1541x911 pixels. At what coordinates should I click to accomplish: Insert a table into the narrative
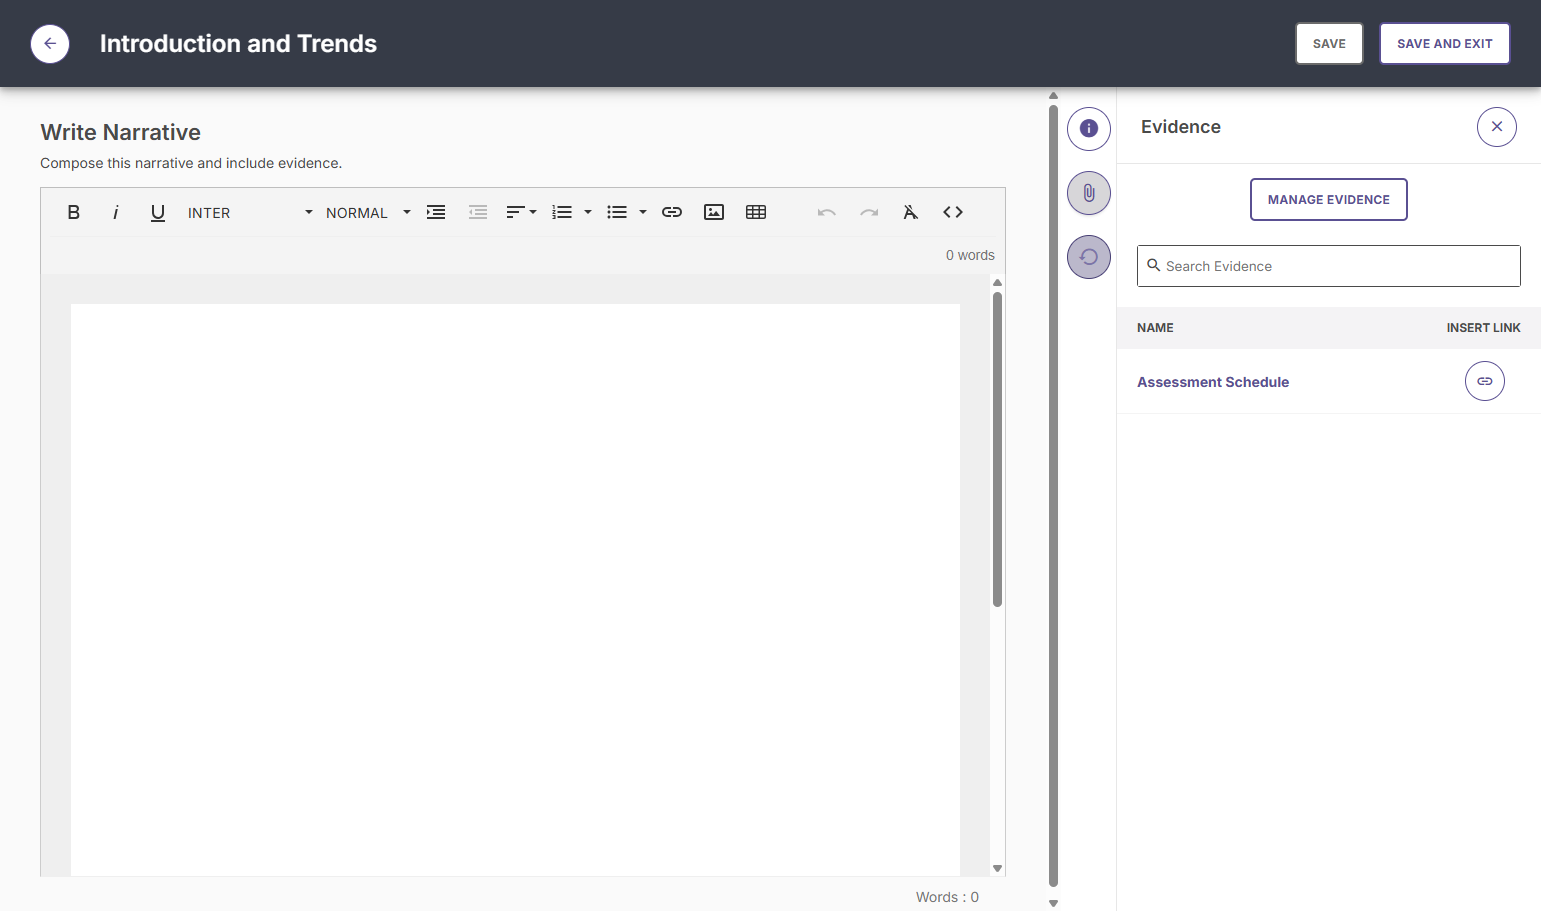(x=756, y=212)
